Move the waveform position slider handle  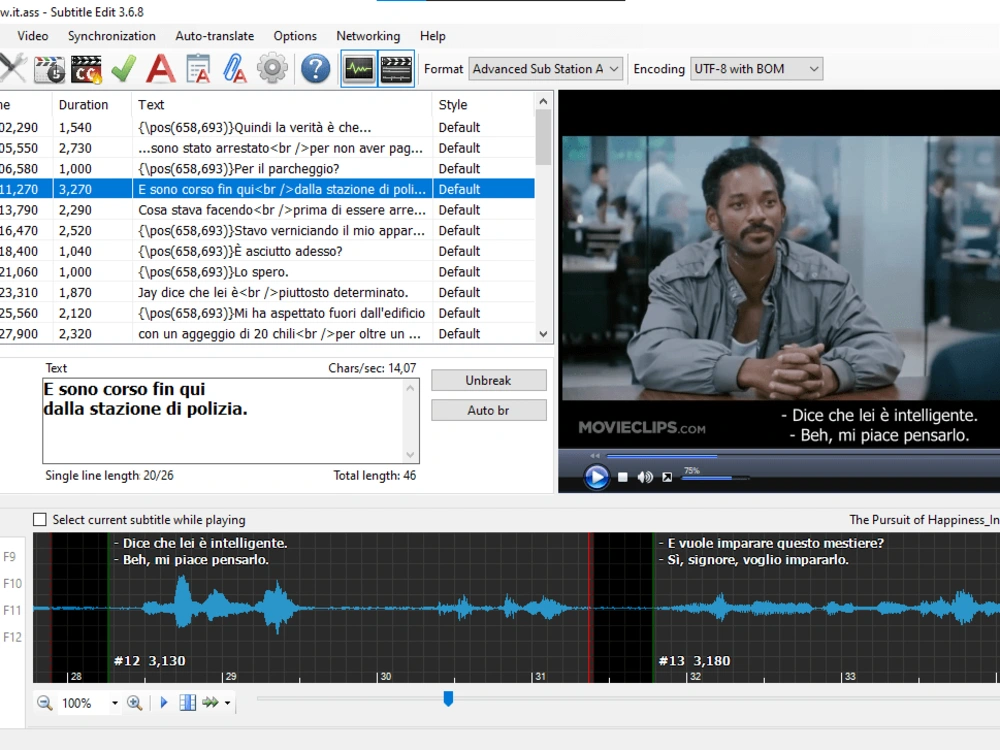pyautogui.click(x=448, y=699)
